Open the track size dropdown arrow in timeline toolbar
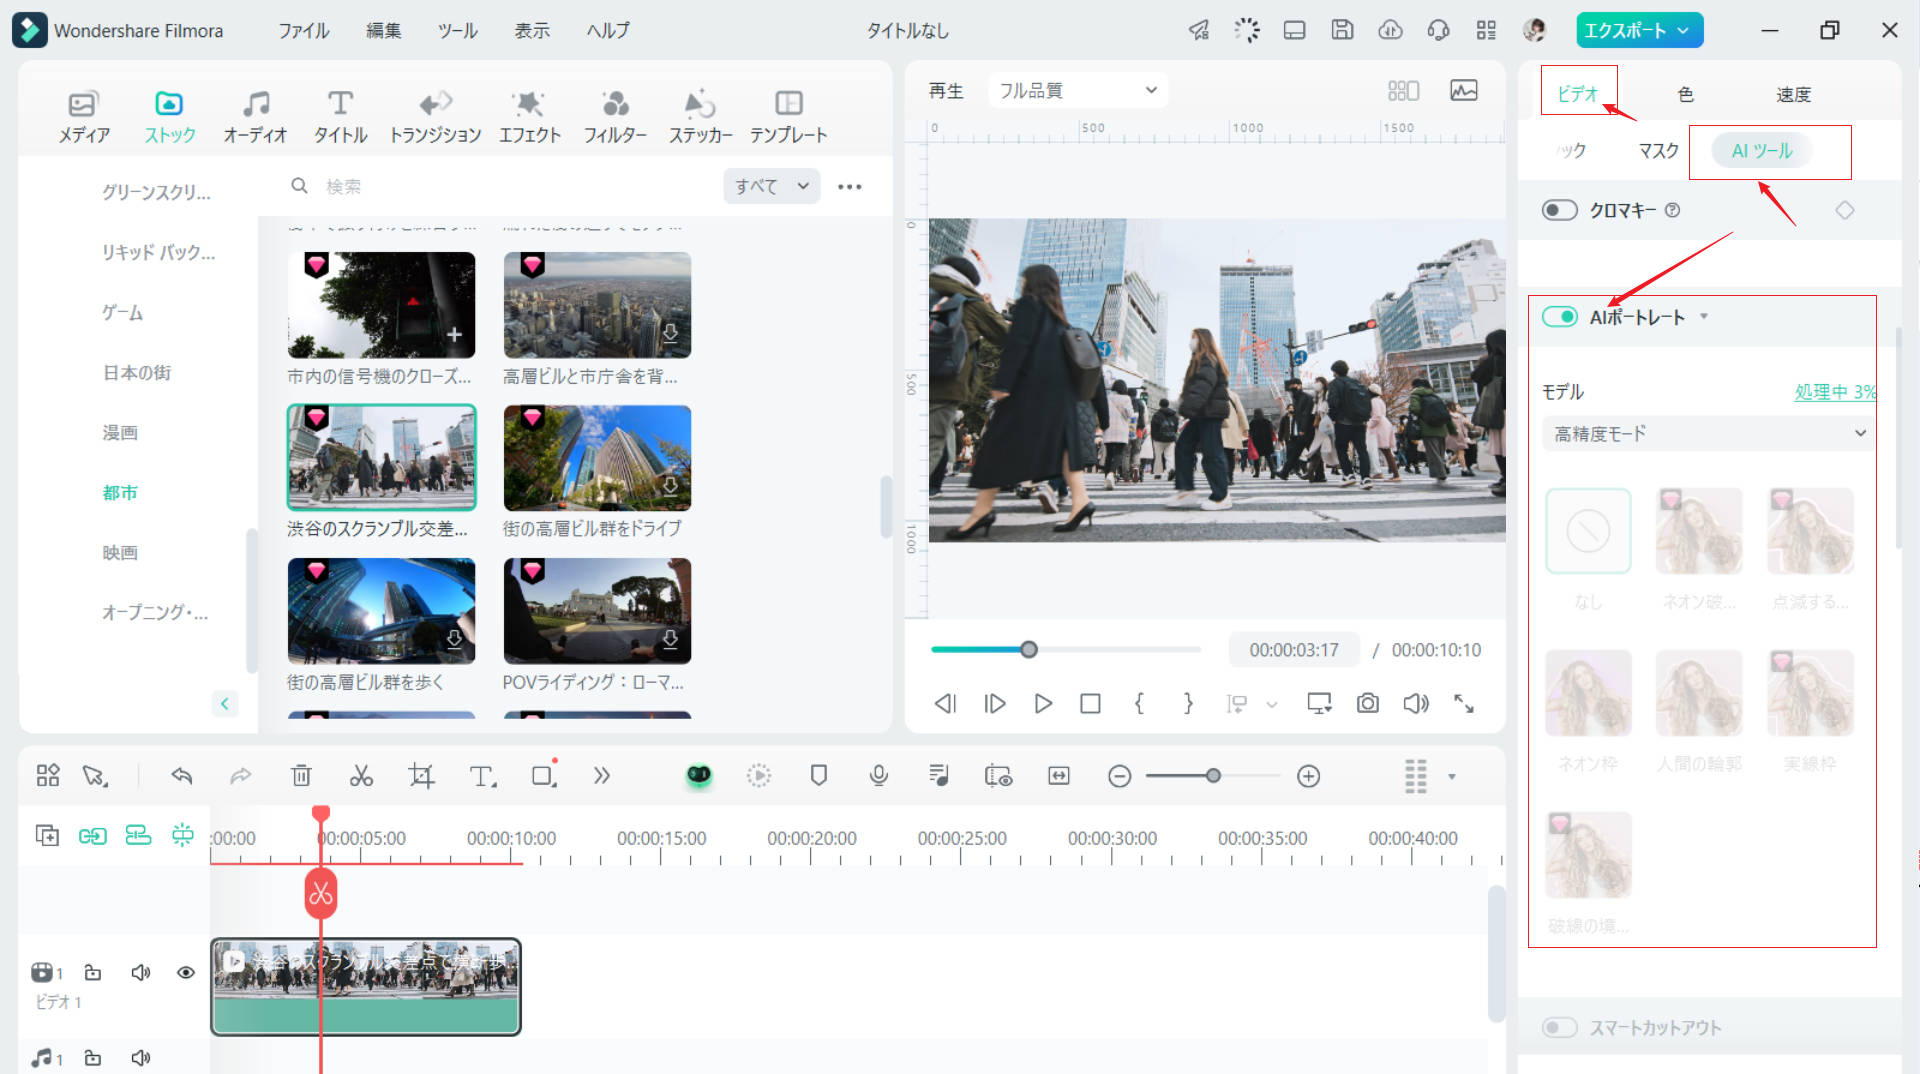1920x1074 pixels. [1452, 777]
